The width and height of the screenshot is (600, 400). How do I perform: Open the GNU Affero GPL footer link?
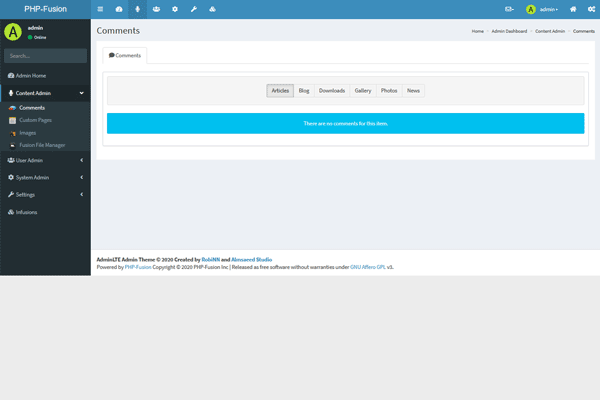pyautogui.click(x=368, y=267)
